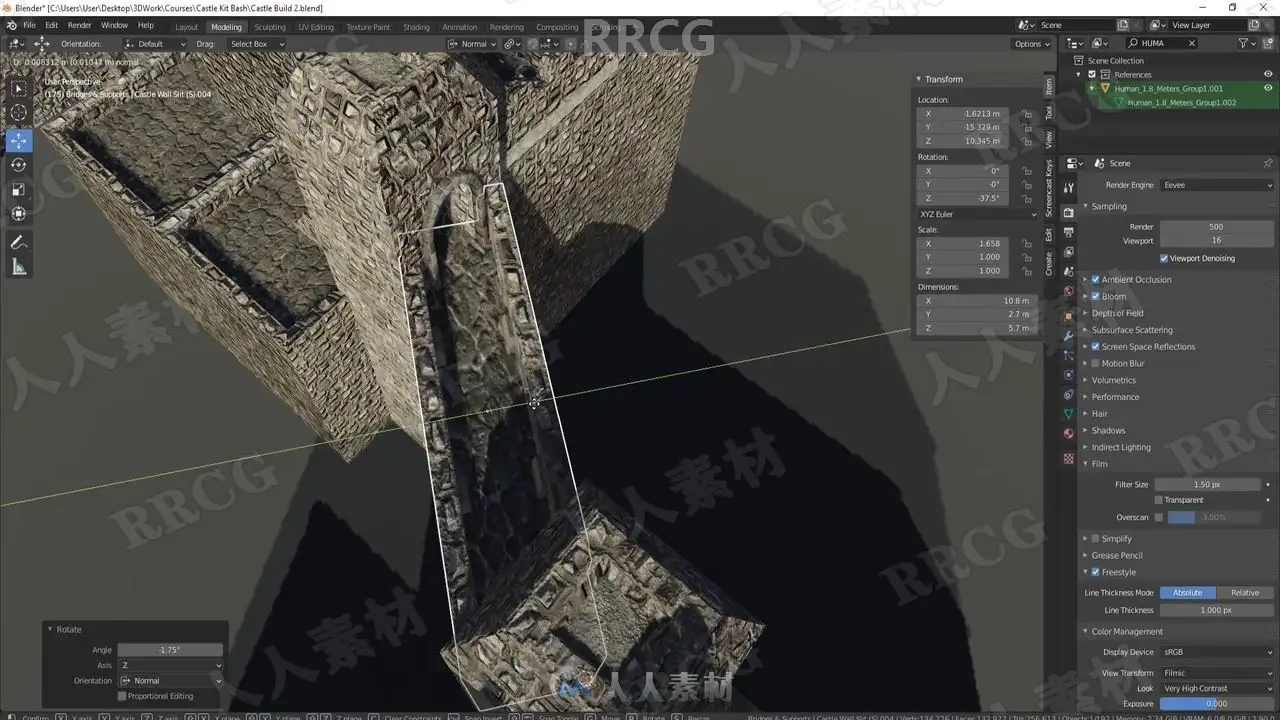Screen dimensions: 1280x720
Task: Select the Annotate tool
Action: coord(19,242)
